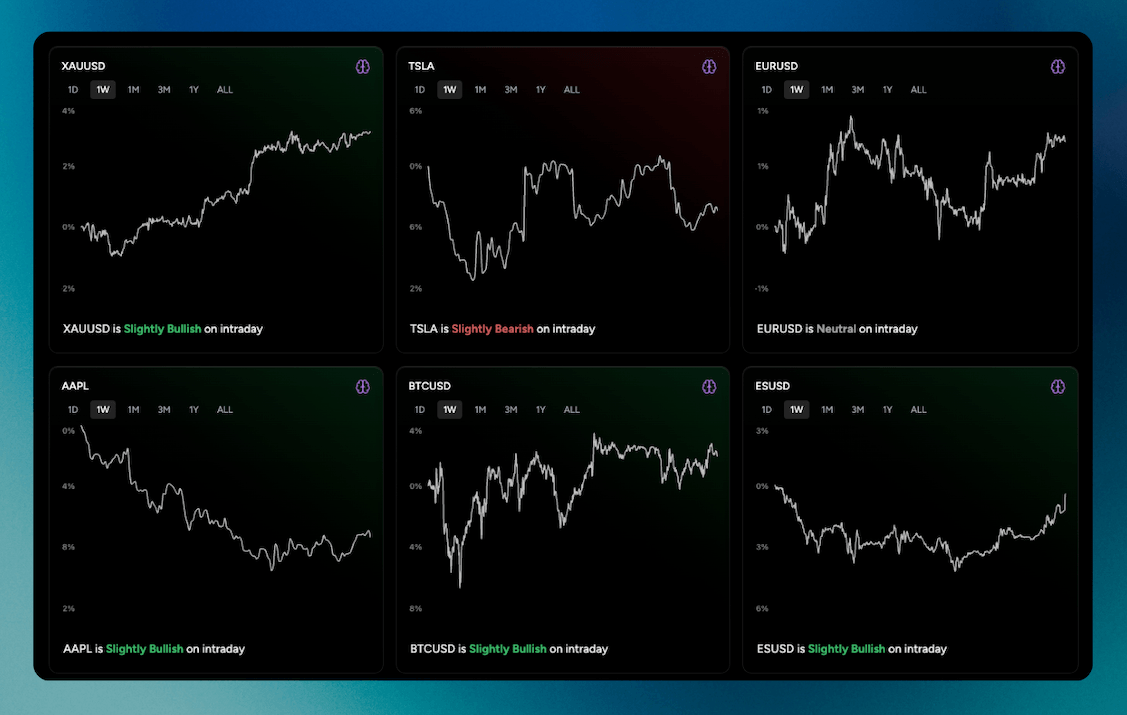Show ALL history on EURUSD chart

click(919, 90)
